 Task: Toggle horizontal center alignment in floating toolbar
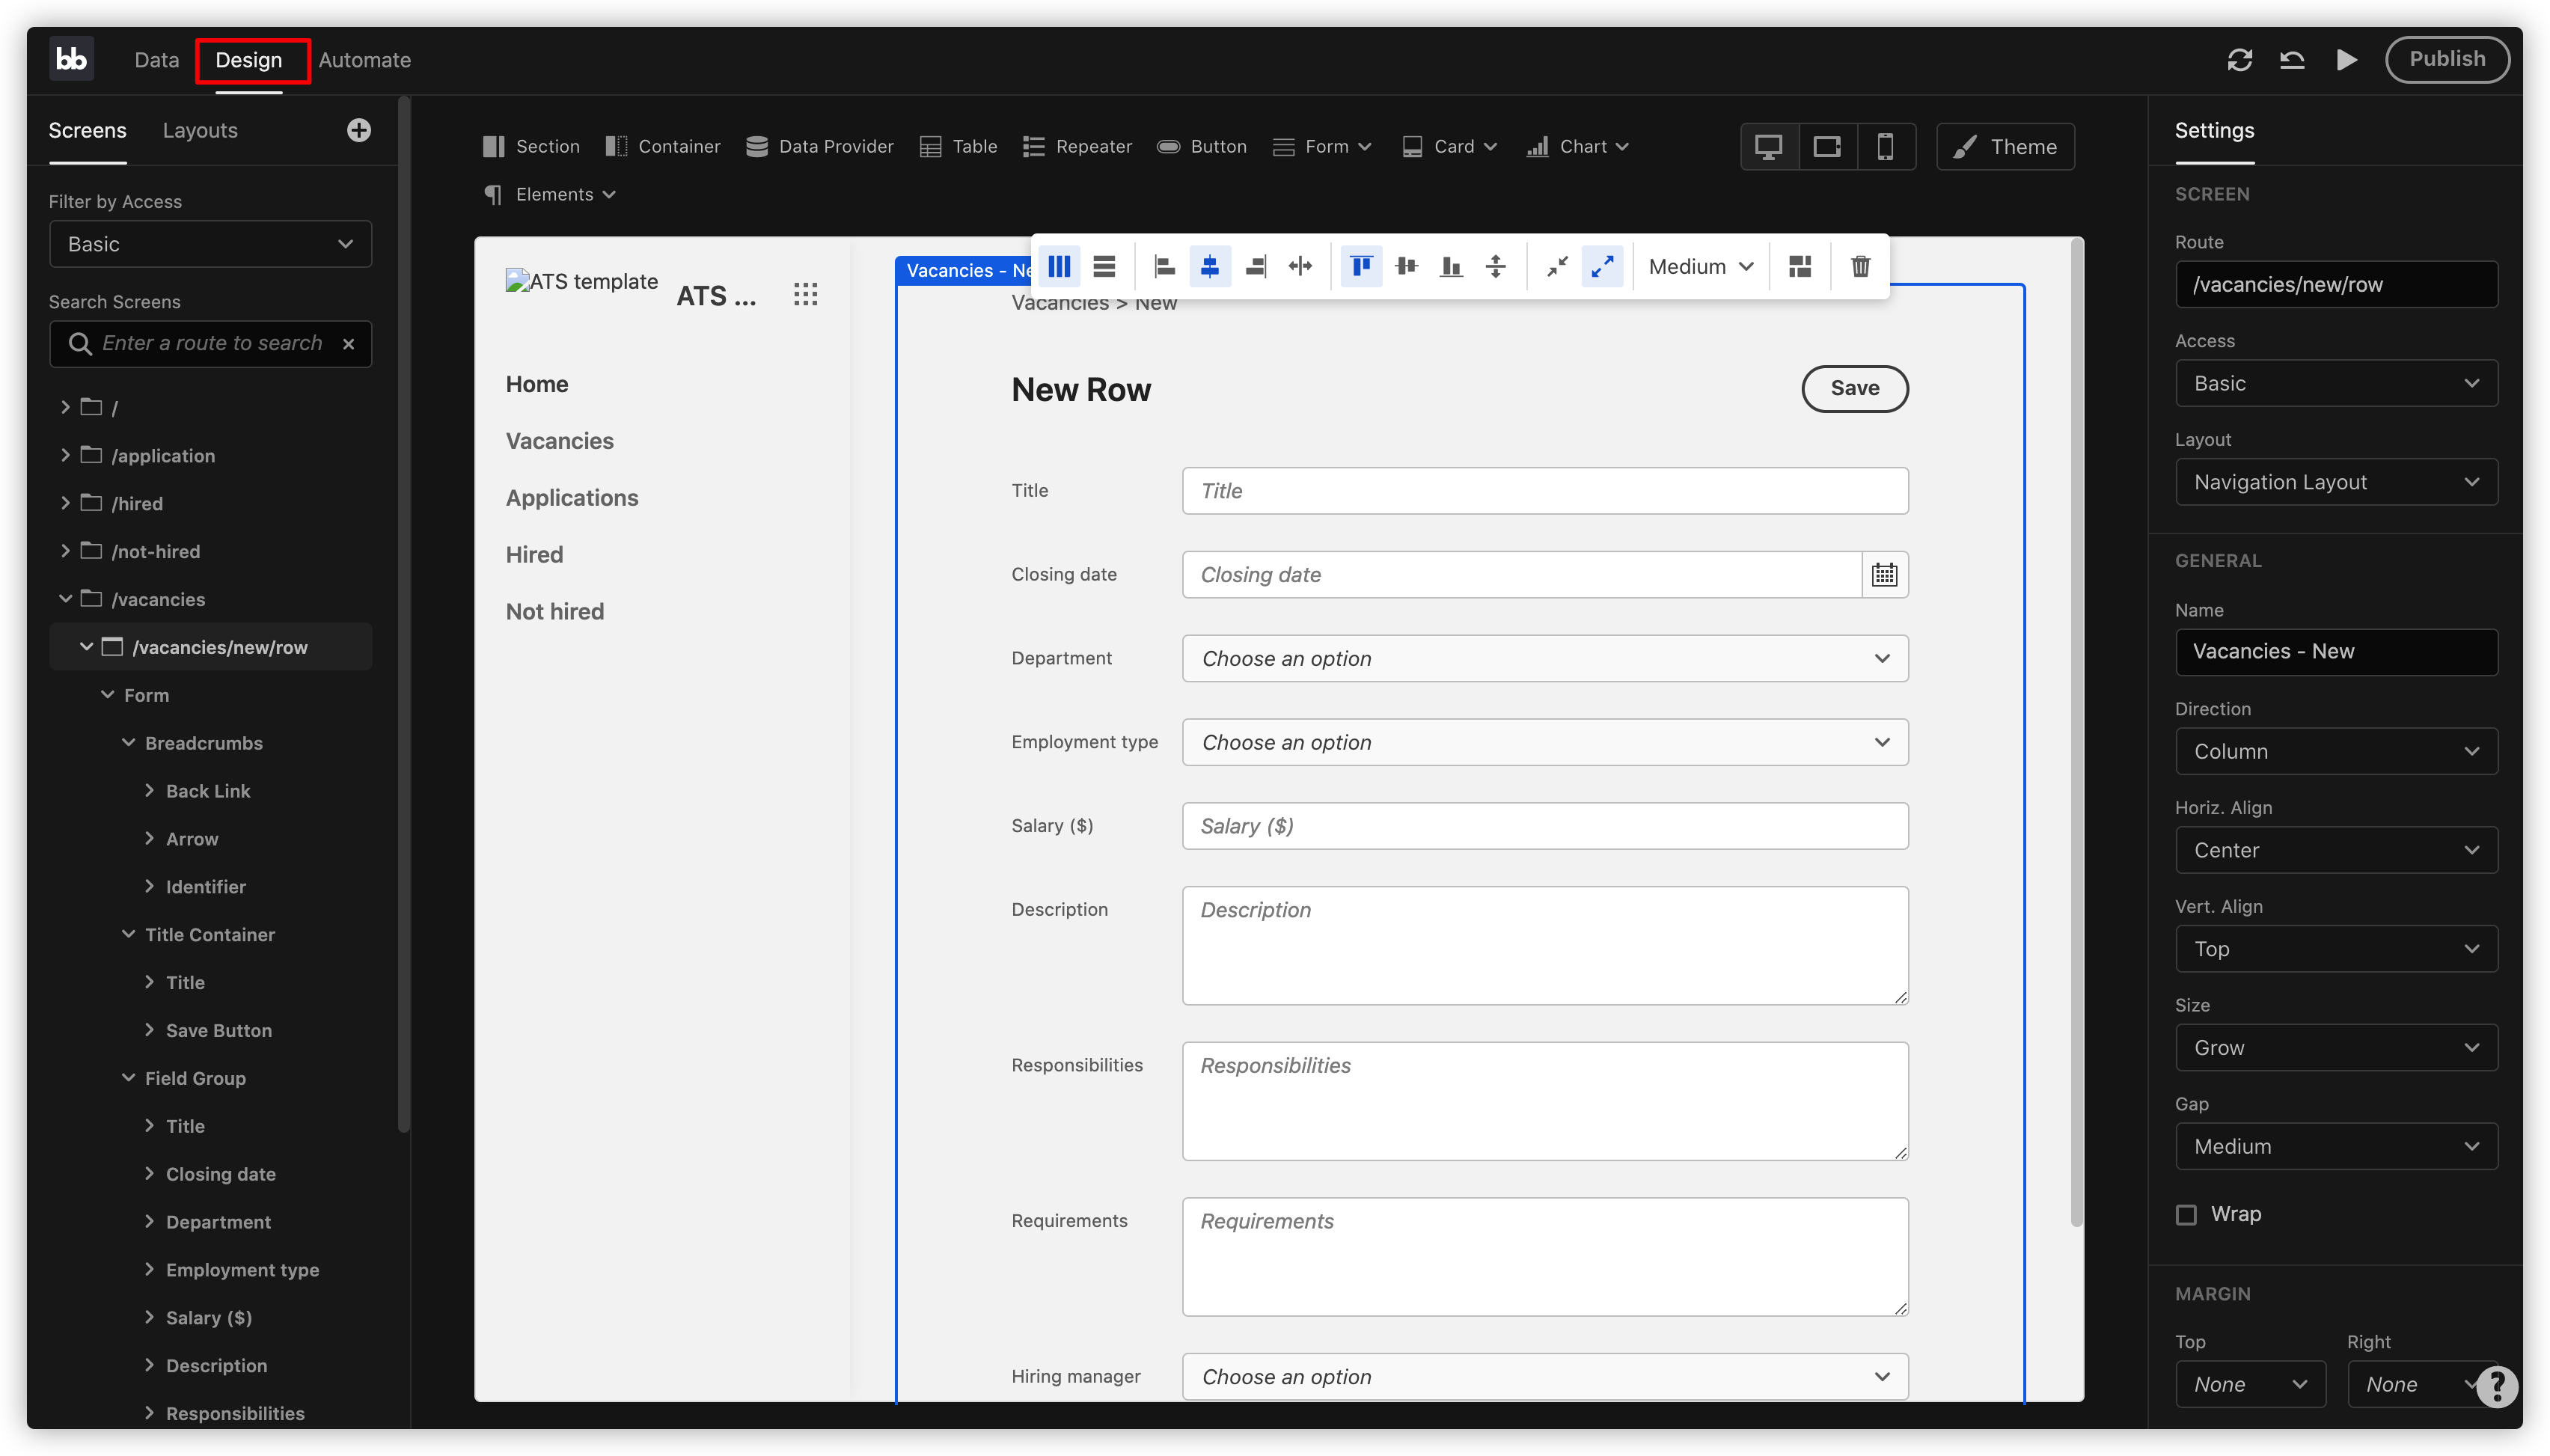[x=1209, y=266]
